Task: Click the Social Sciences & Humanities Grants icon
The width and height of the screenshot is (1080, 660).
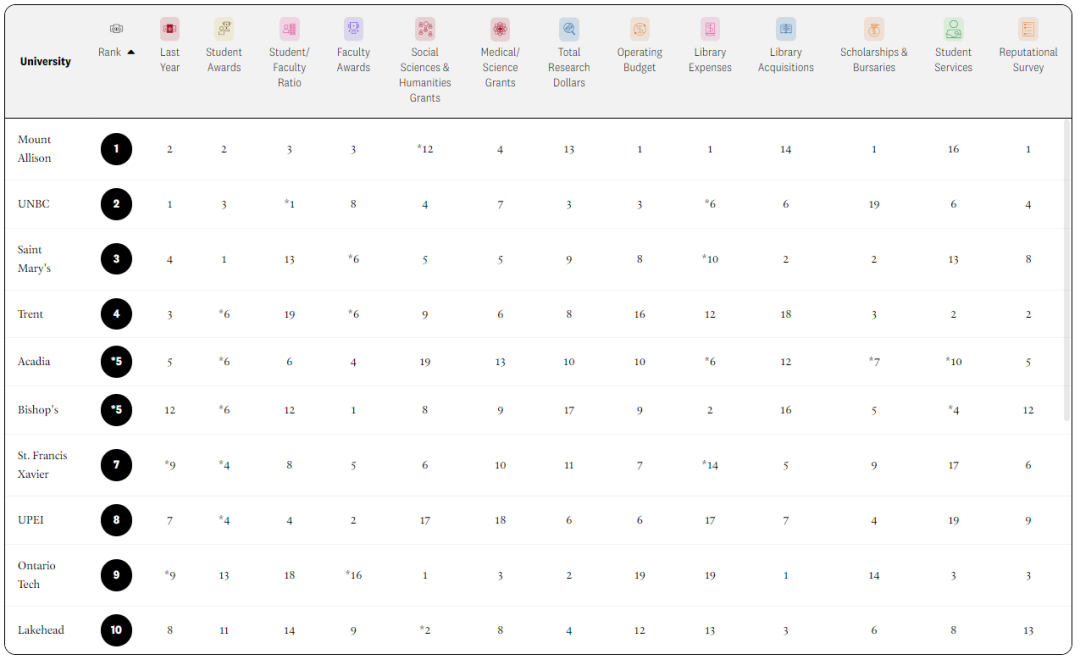Action: (x=425, y=29)
